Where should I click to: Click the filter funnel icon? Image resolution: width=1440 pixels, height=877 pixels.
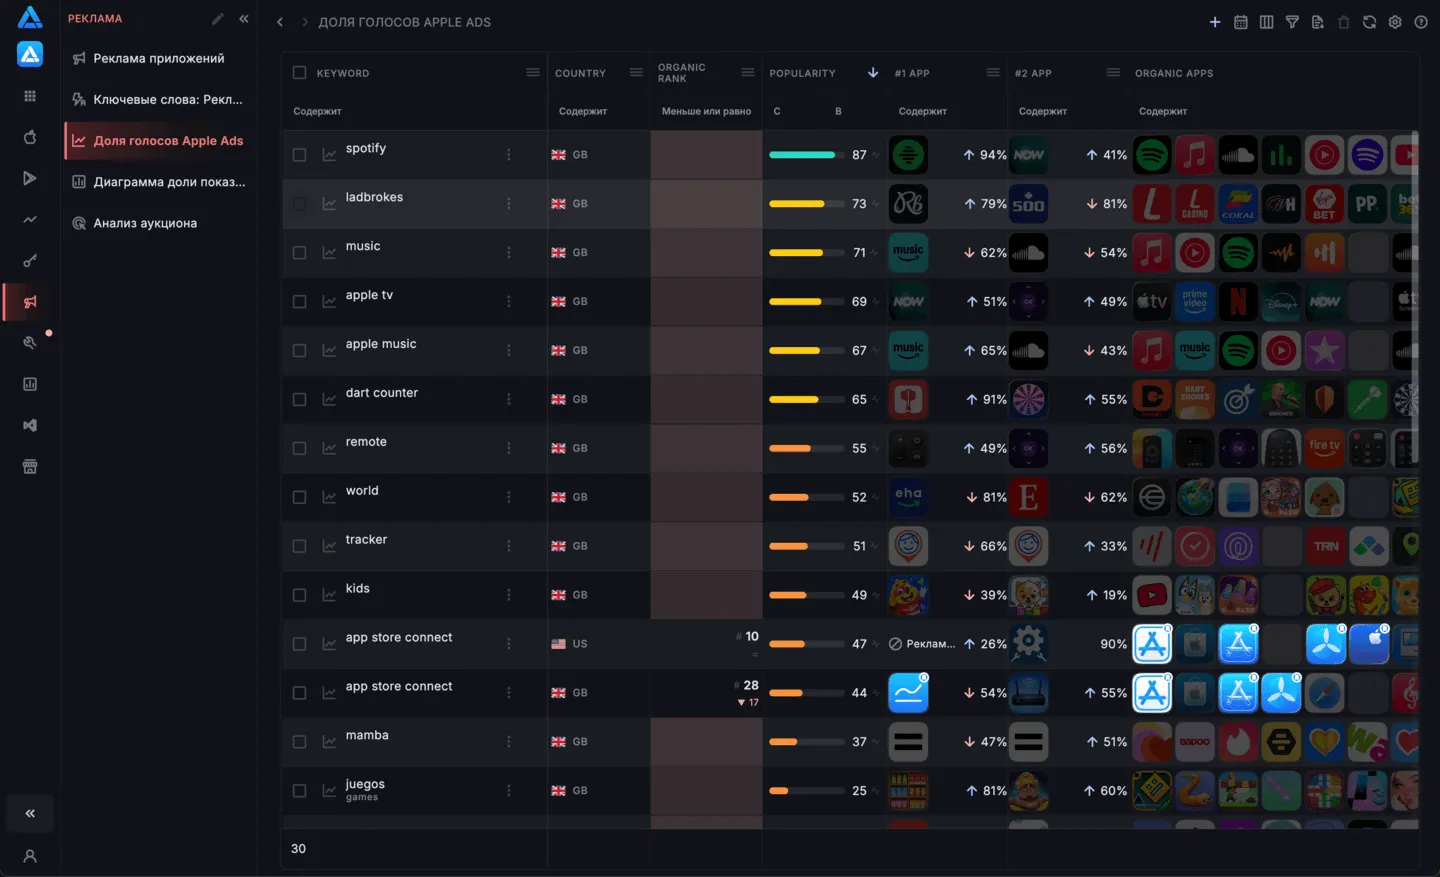click(x=1292, y=22)
